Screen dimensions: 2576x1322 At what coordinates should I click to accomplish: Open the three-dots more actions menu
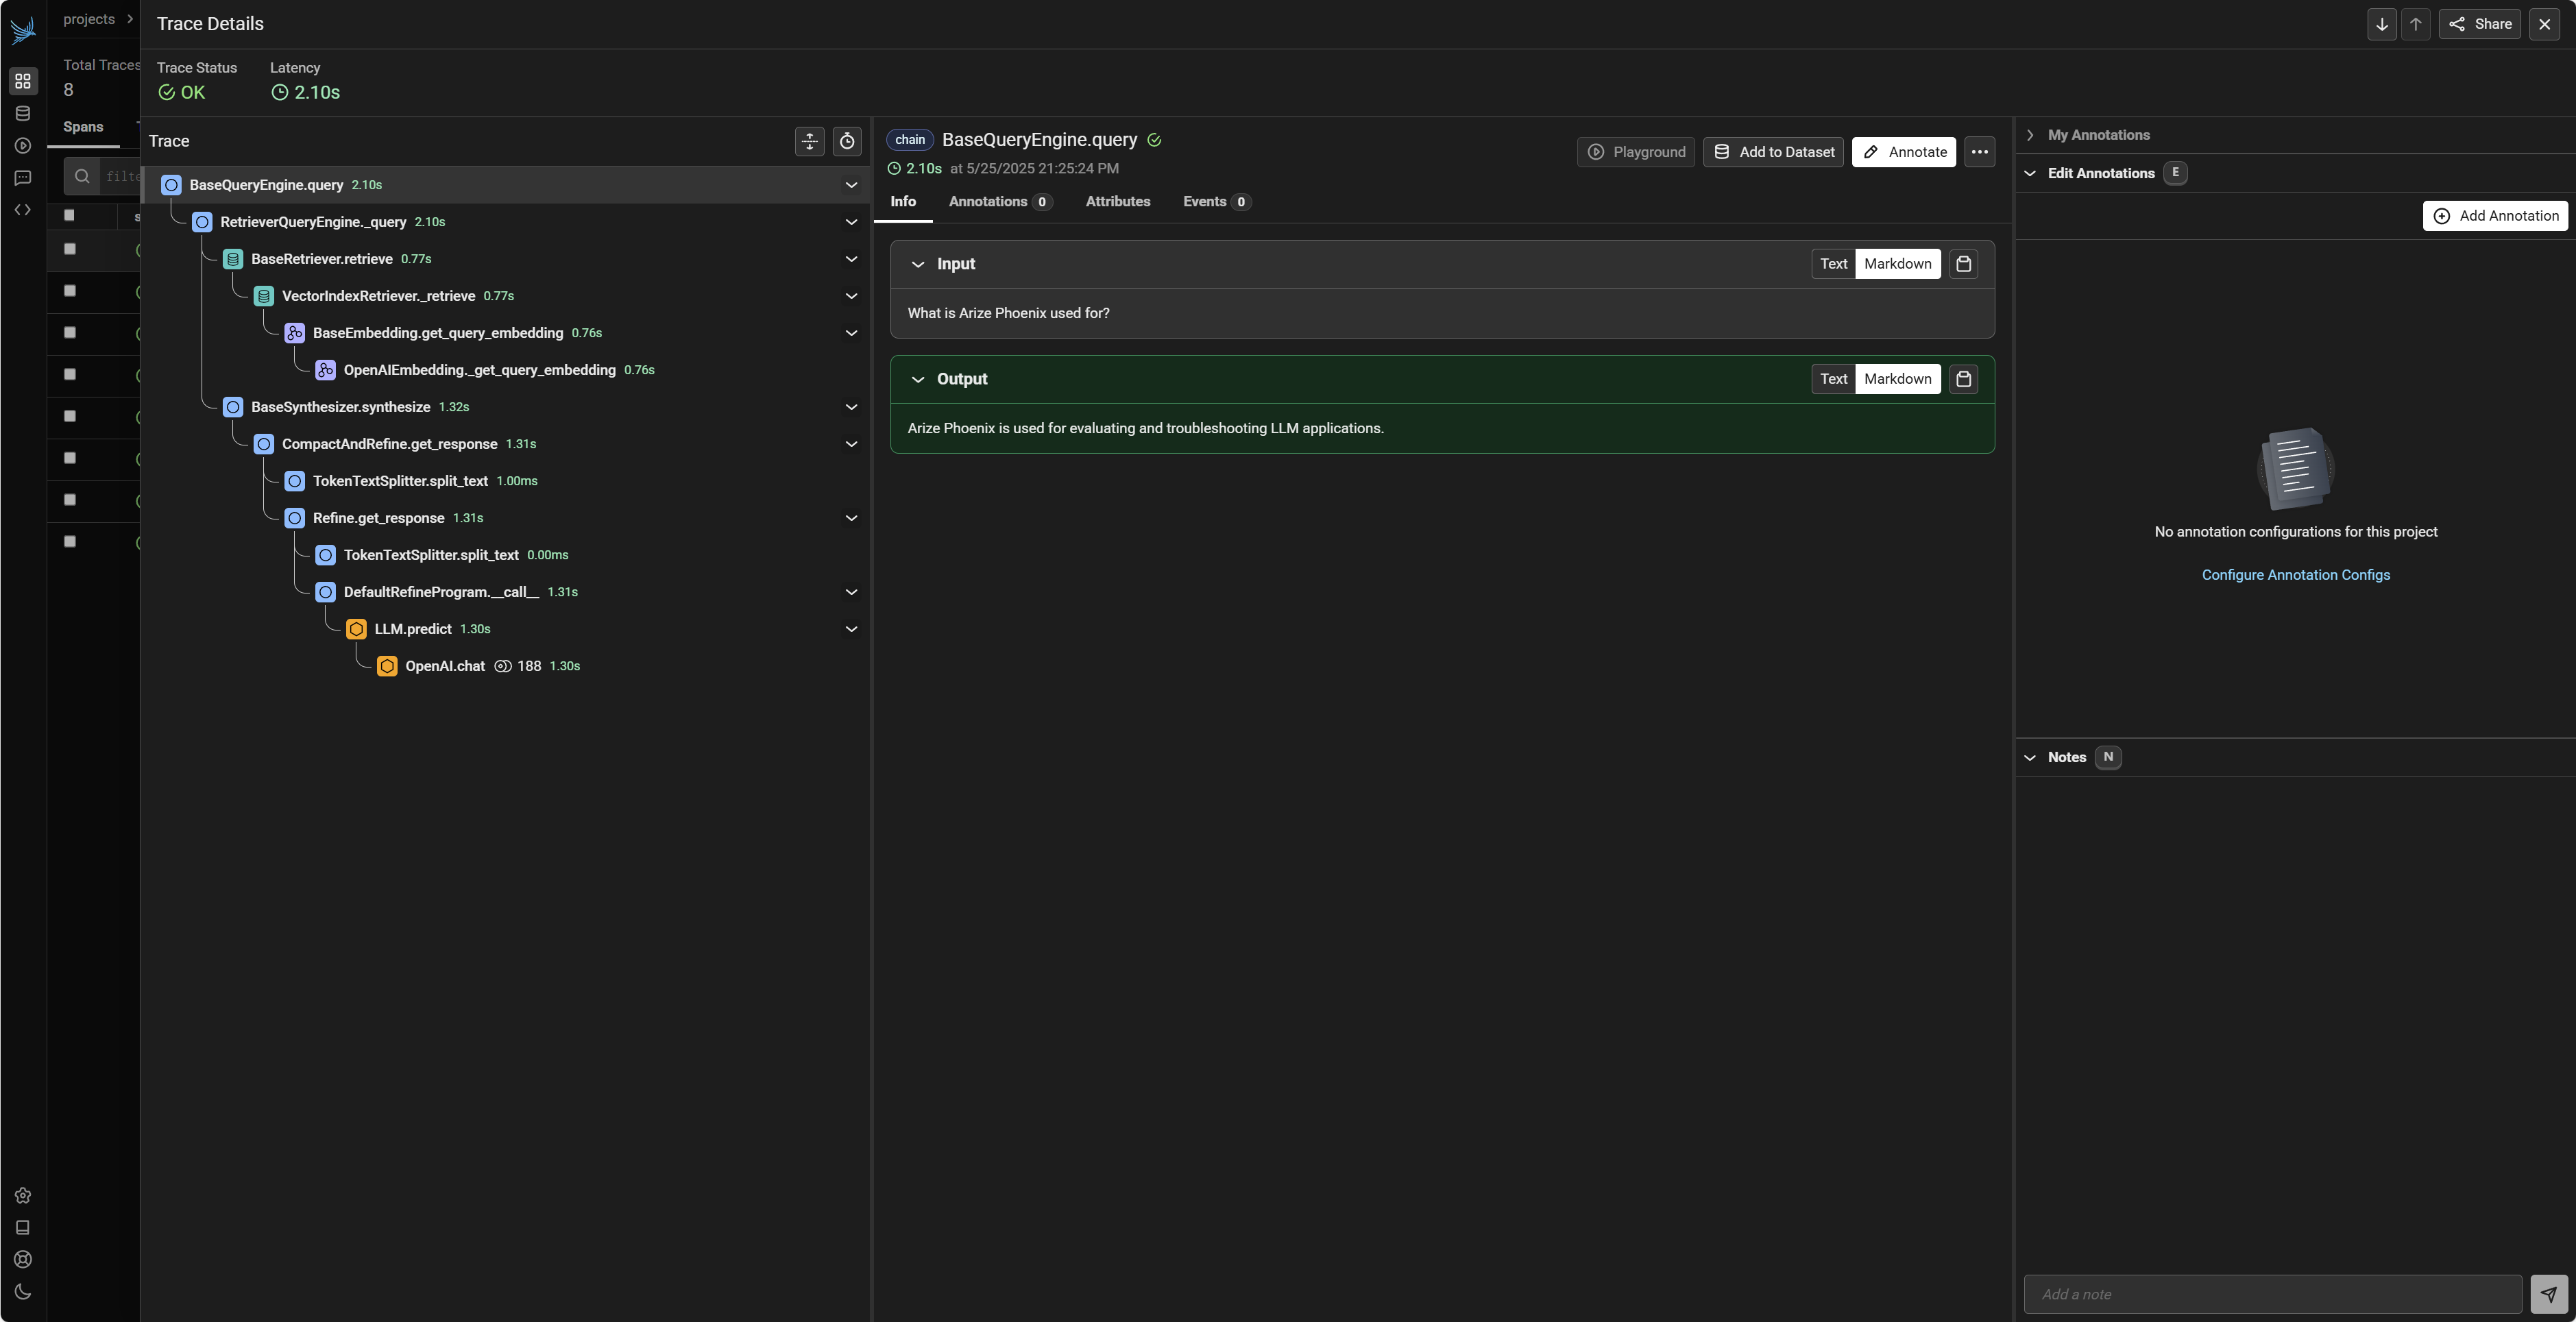point(1979,152)
